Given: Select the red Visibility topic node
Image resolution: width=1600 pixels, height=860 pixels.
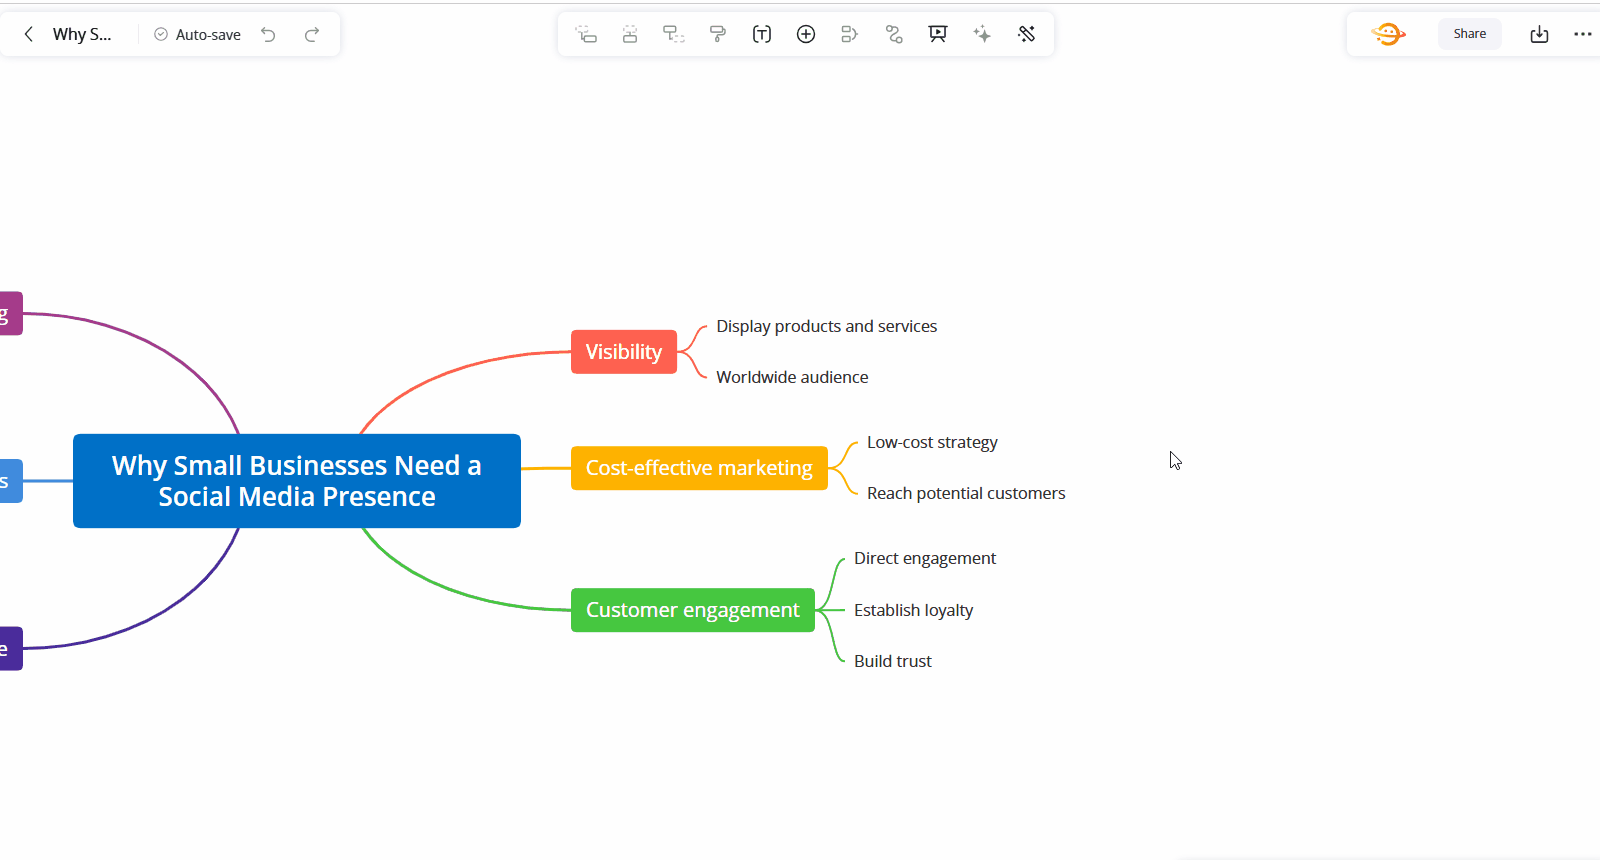Looking at the screenshot, I should pyautogui.click(x=623, y=352).
